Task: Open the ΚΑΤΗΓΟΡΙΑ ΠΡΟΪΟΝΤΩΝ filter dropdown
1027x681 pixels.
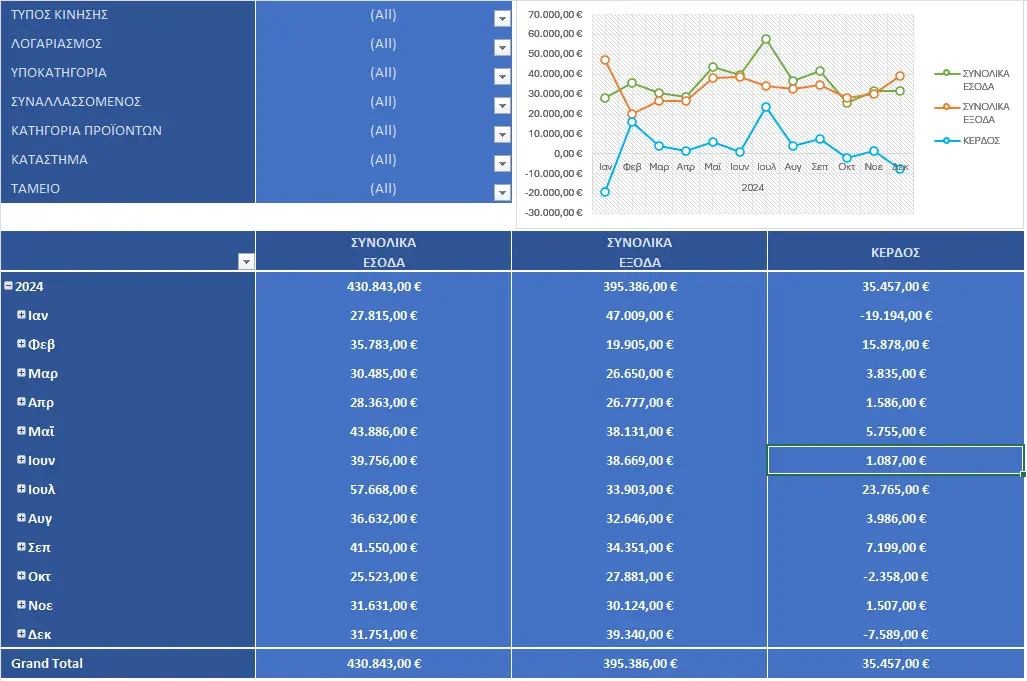Action: coord(502,134)
